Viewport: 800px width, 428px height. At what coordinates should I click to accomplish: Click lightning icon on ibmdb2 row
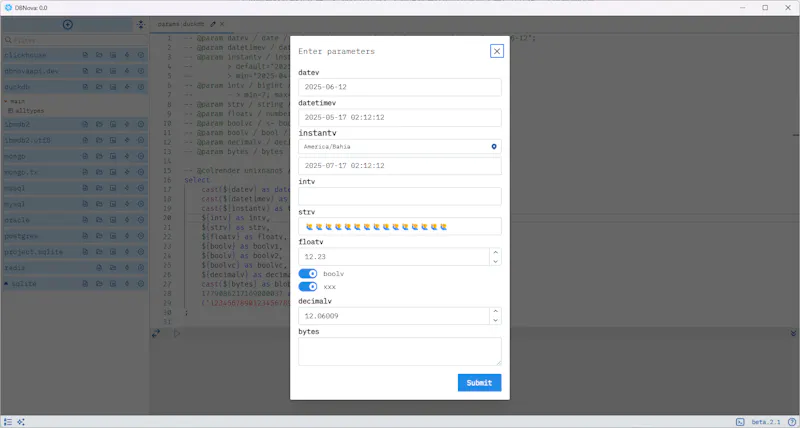pos(127,124)
